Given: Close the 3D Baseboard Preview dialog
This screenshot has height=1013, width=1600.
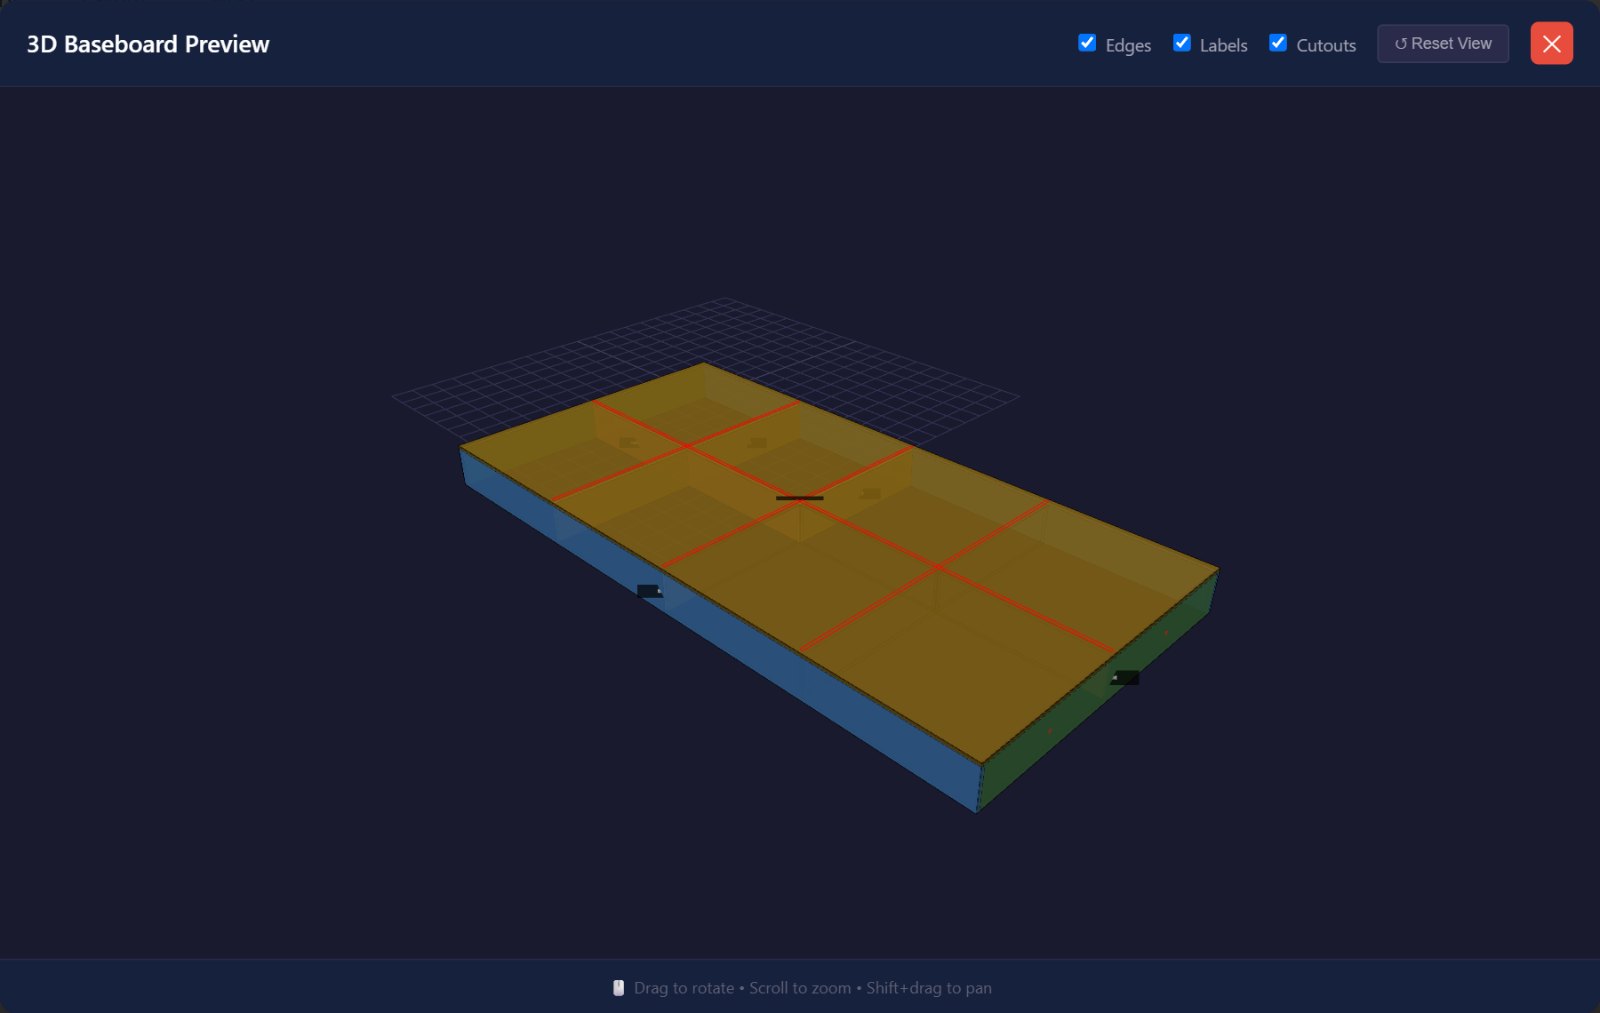Looking at the screenshot, I should (x=1552, y=44).
